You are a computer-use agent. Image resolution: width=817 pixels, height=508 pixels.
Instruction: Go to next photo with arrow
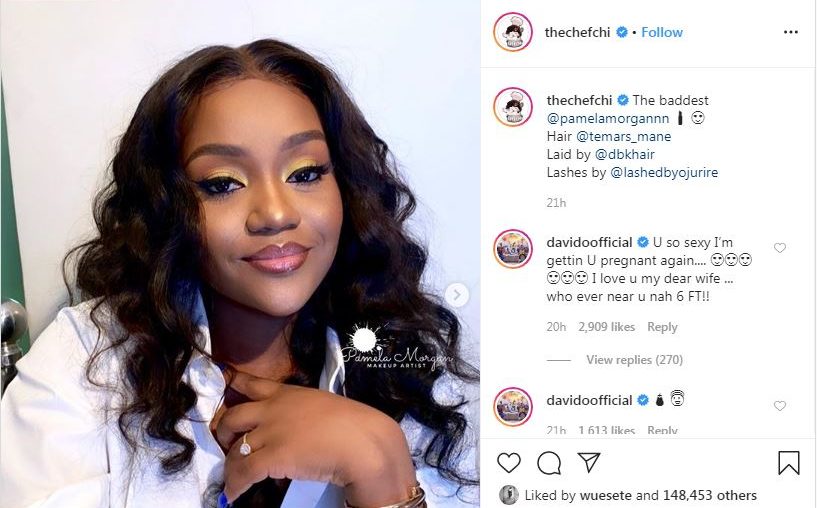[456, 295]
